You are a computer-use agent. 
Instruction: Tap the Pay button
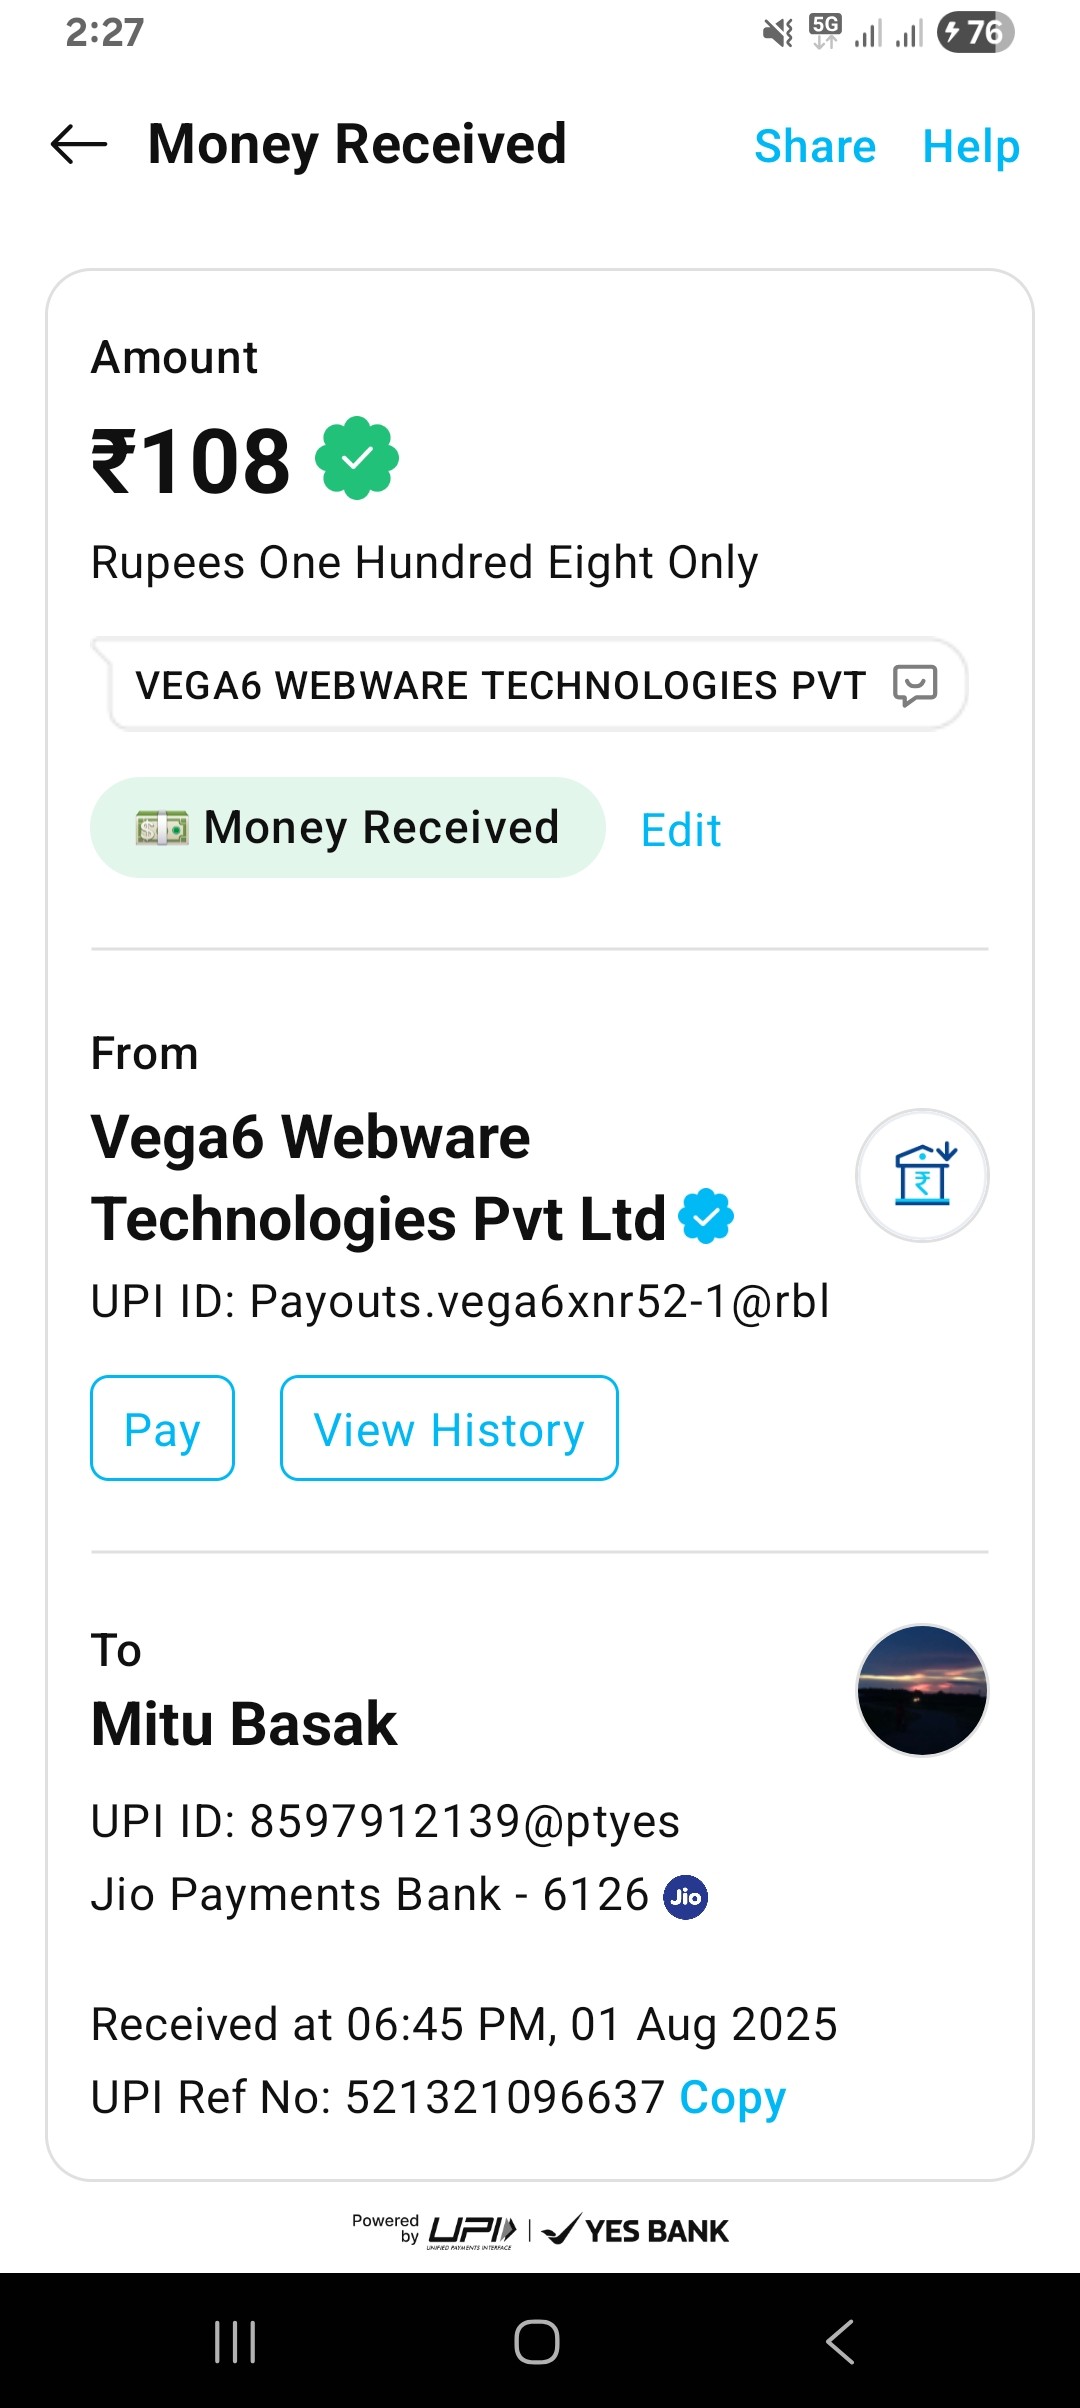pyautogui.click(x=162, y=1428)
